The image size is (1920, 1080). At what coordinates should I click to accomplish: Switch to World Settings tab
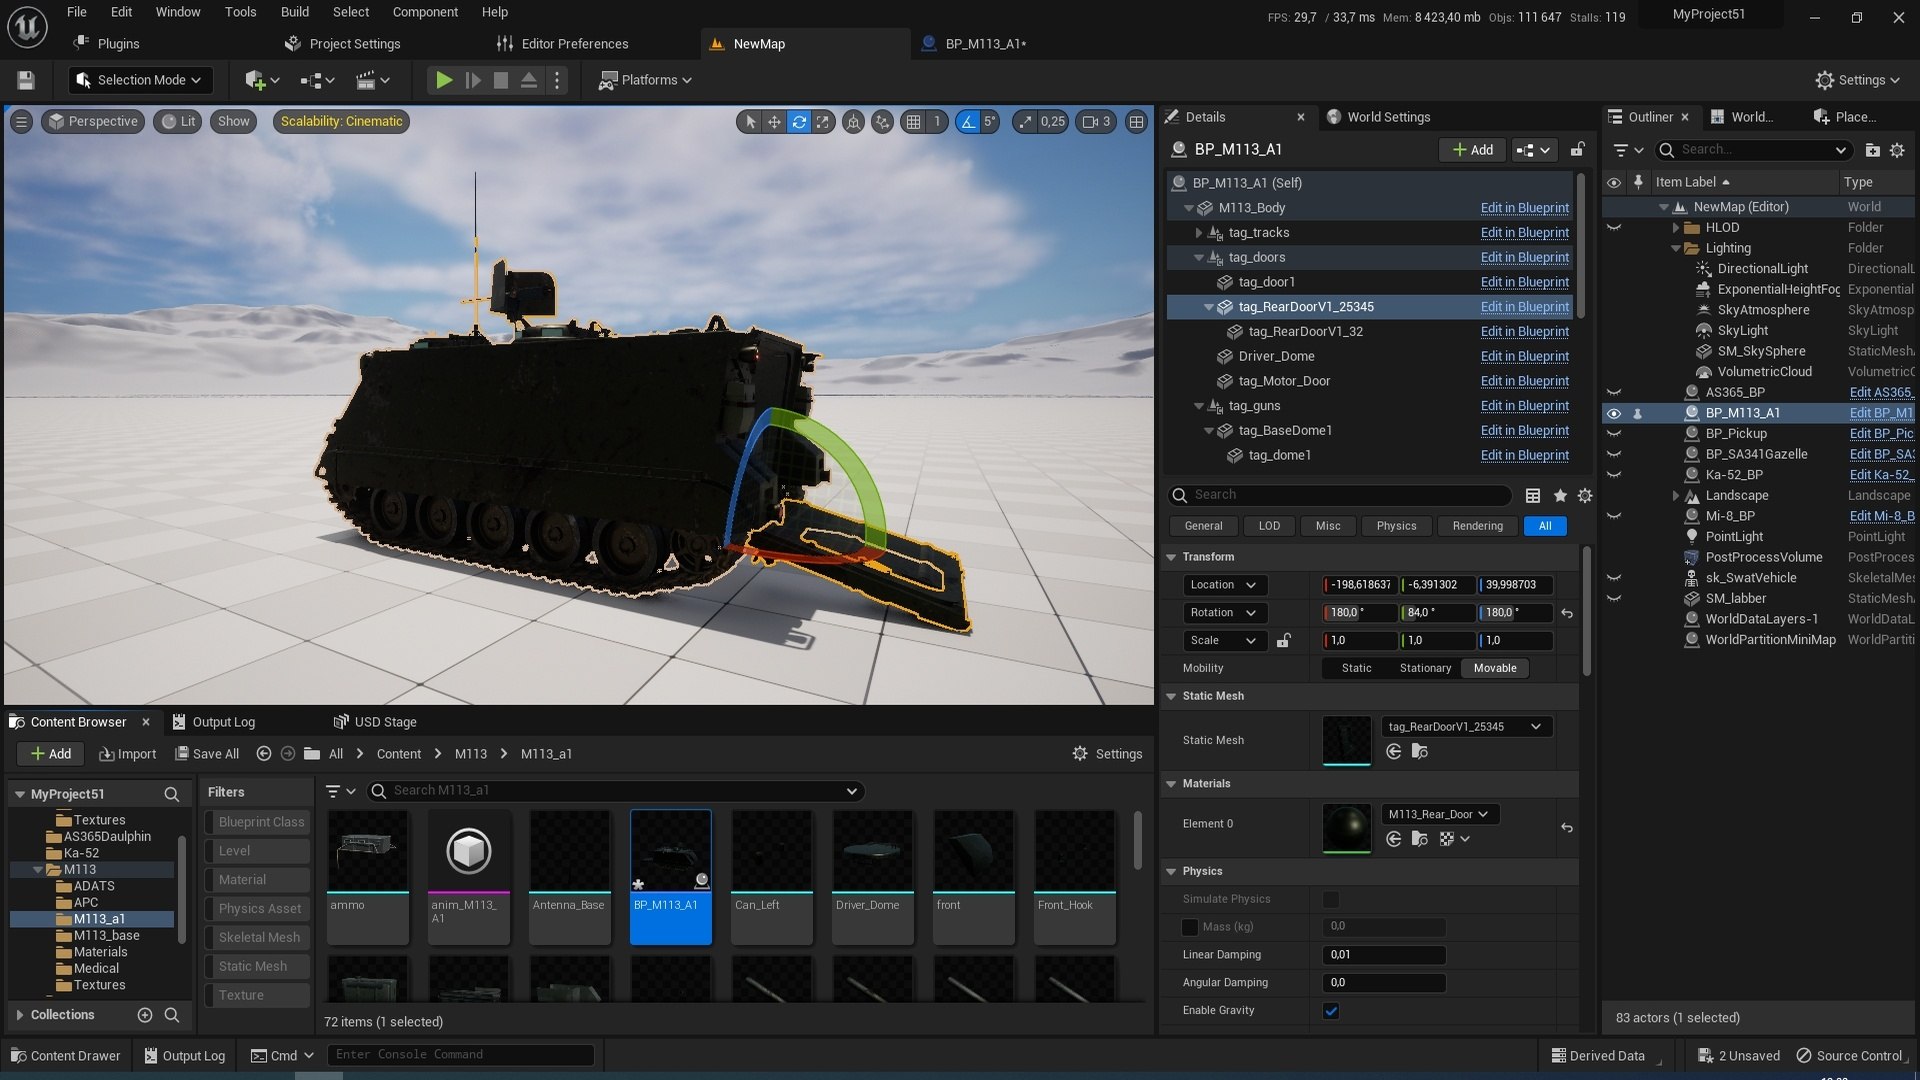click(1379, 117)
